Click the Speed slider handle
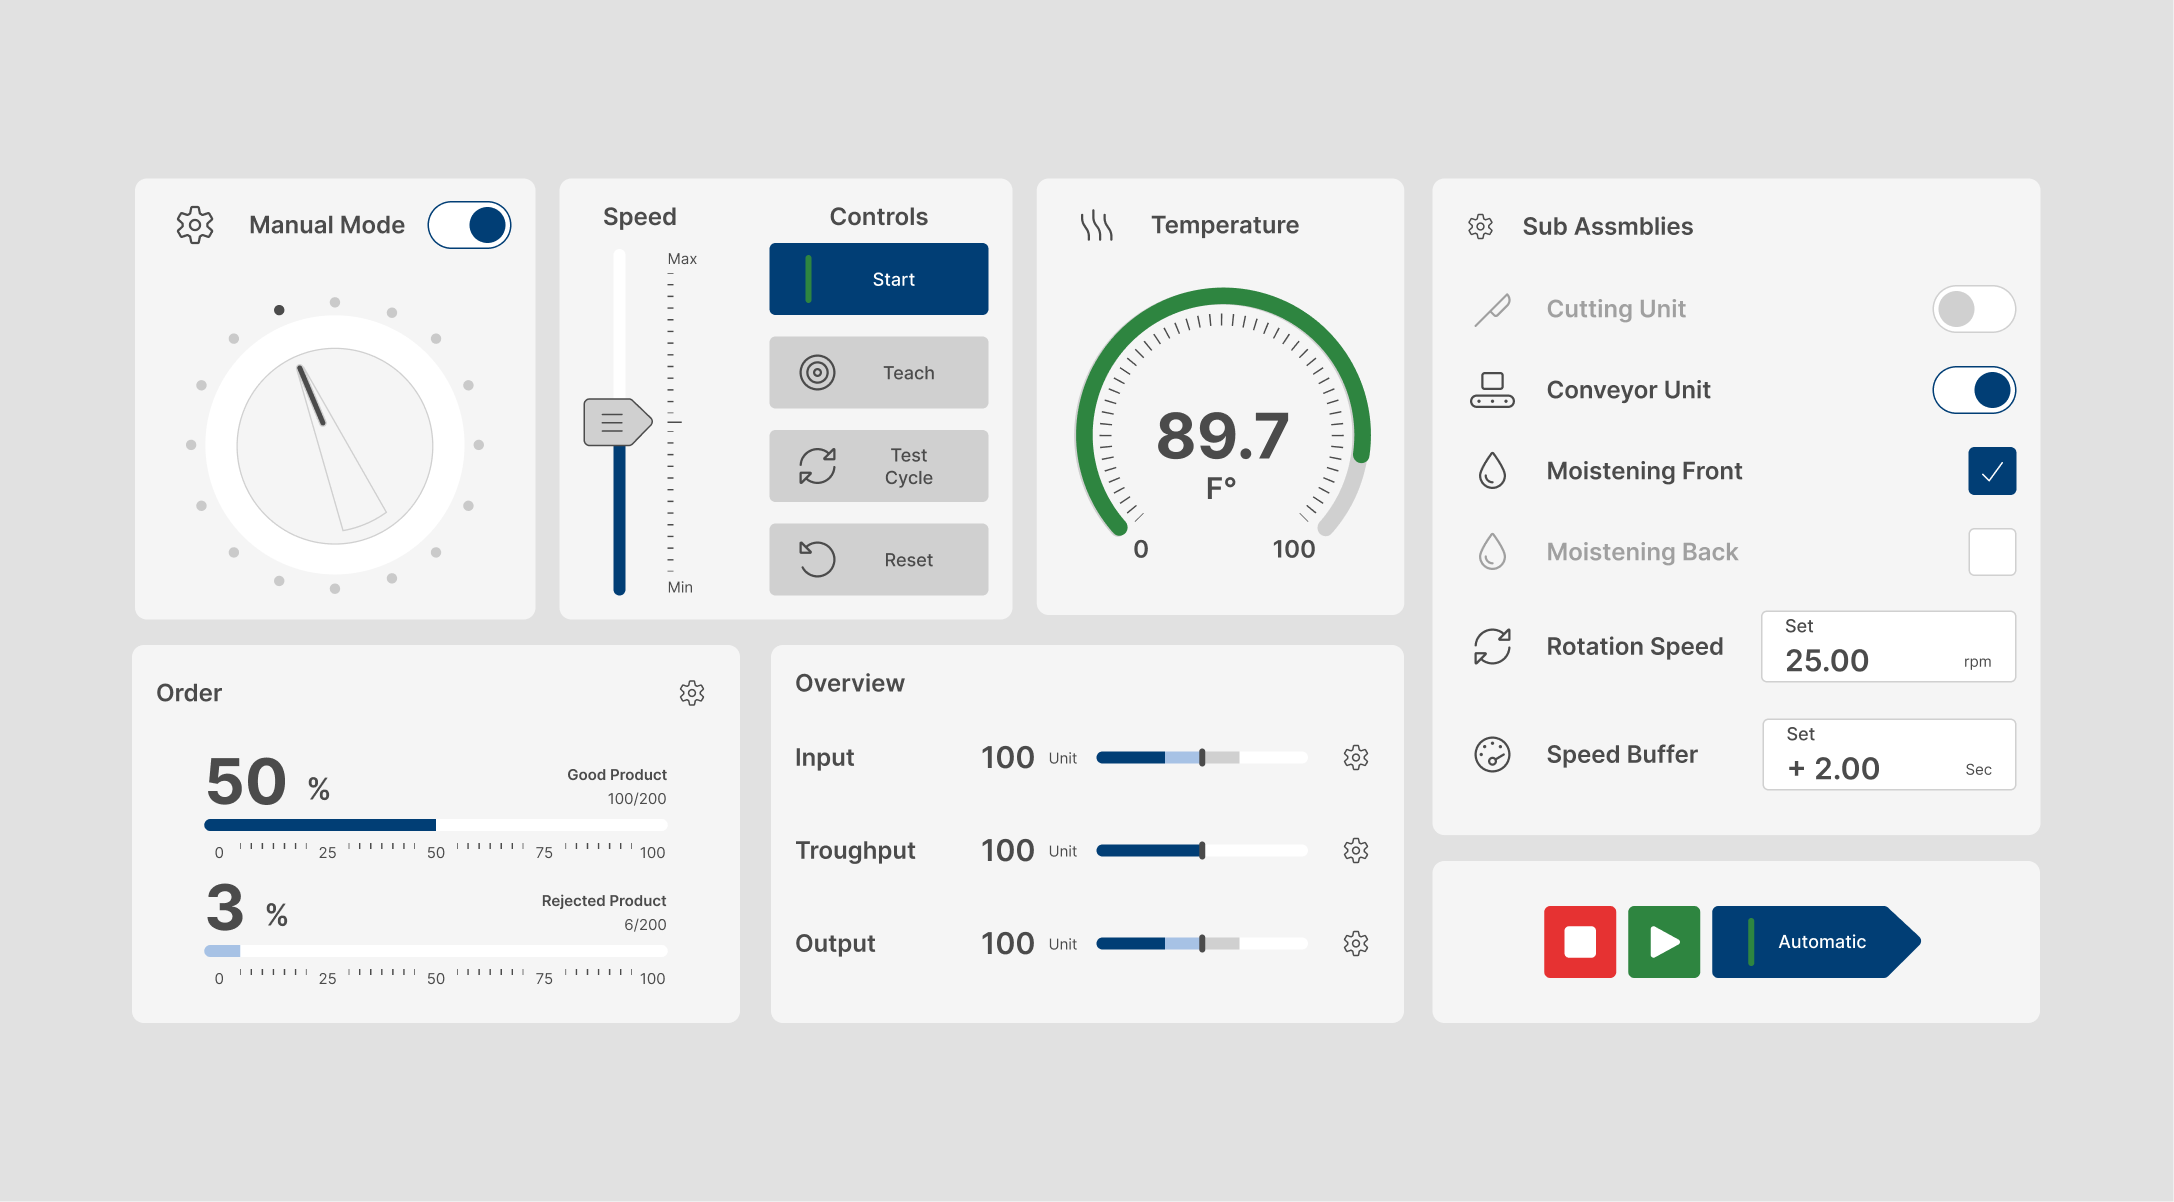 pyautogui.click(x=616, y=422)
